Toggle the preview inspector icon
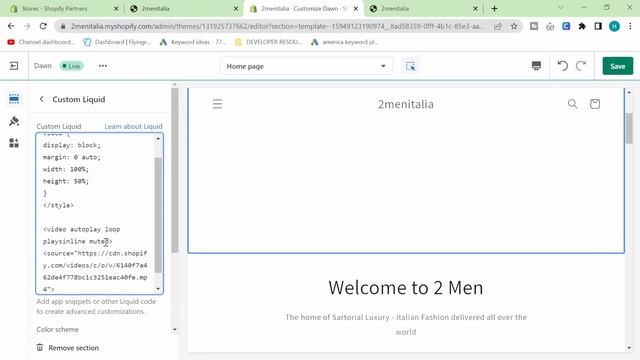Screen dimensions: 640x360 pyautogui.click(x=410, y=66)
